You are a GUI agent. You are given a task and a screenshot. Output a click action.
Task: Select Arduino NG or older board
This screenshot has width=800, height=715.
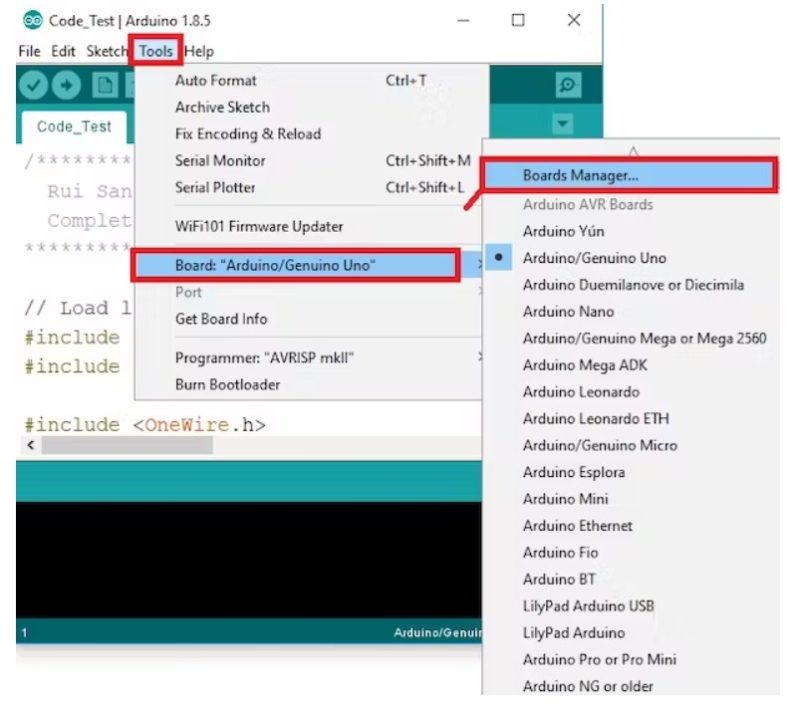click(631, 686)
